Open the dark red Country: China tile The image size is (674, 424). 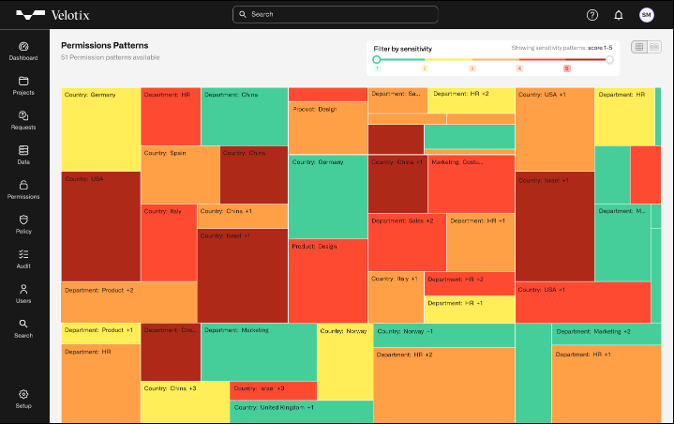254,175
